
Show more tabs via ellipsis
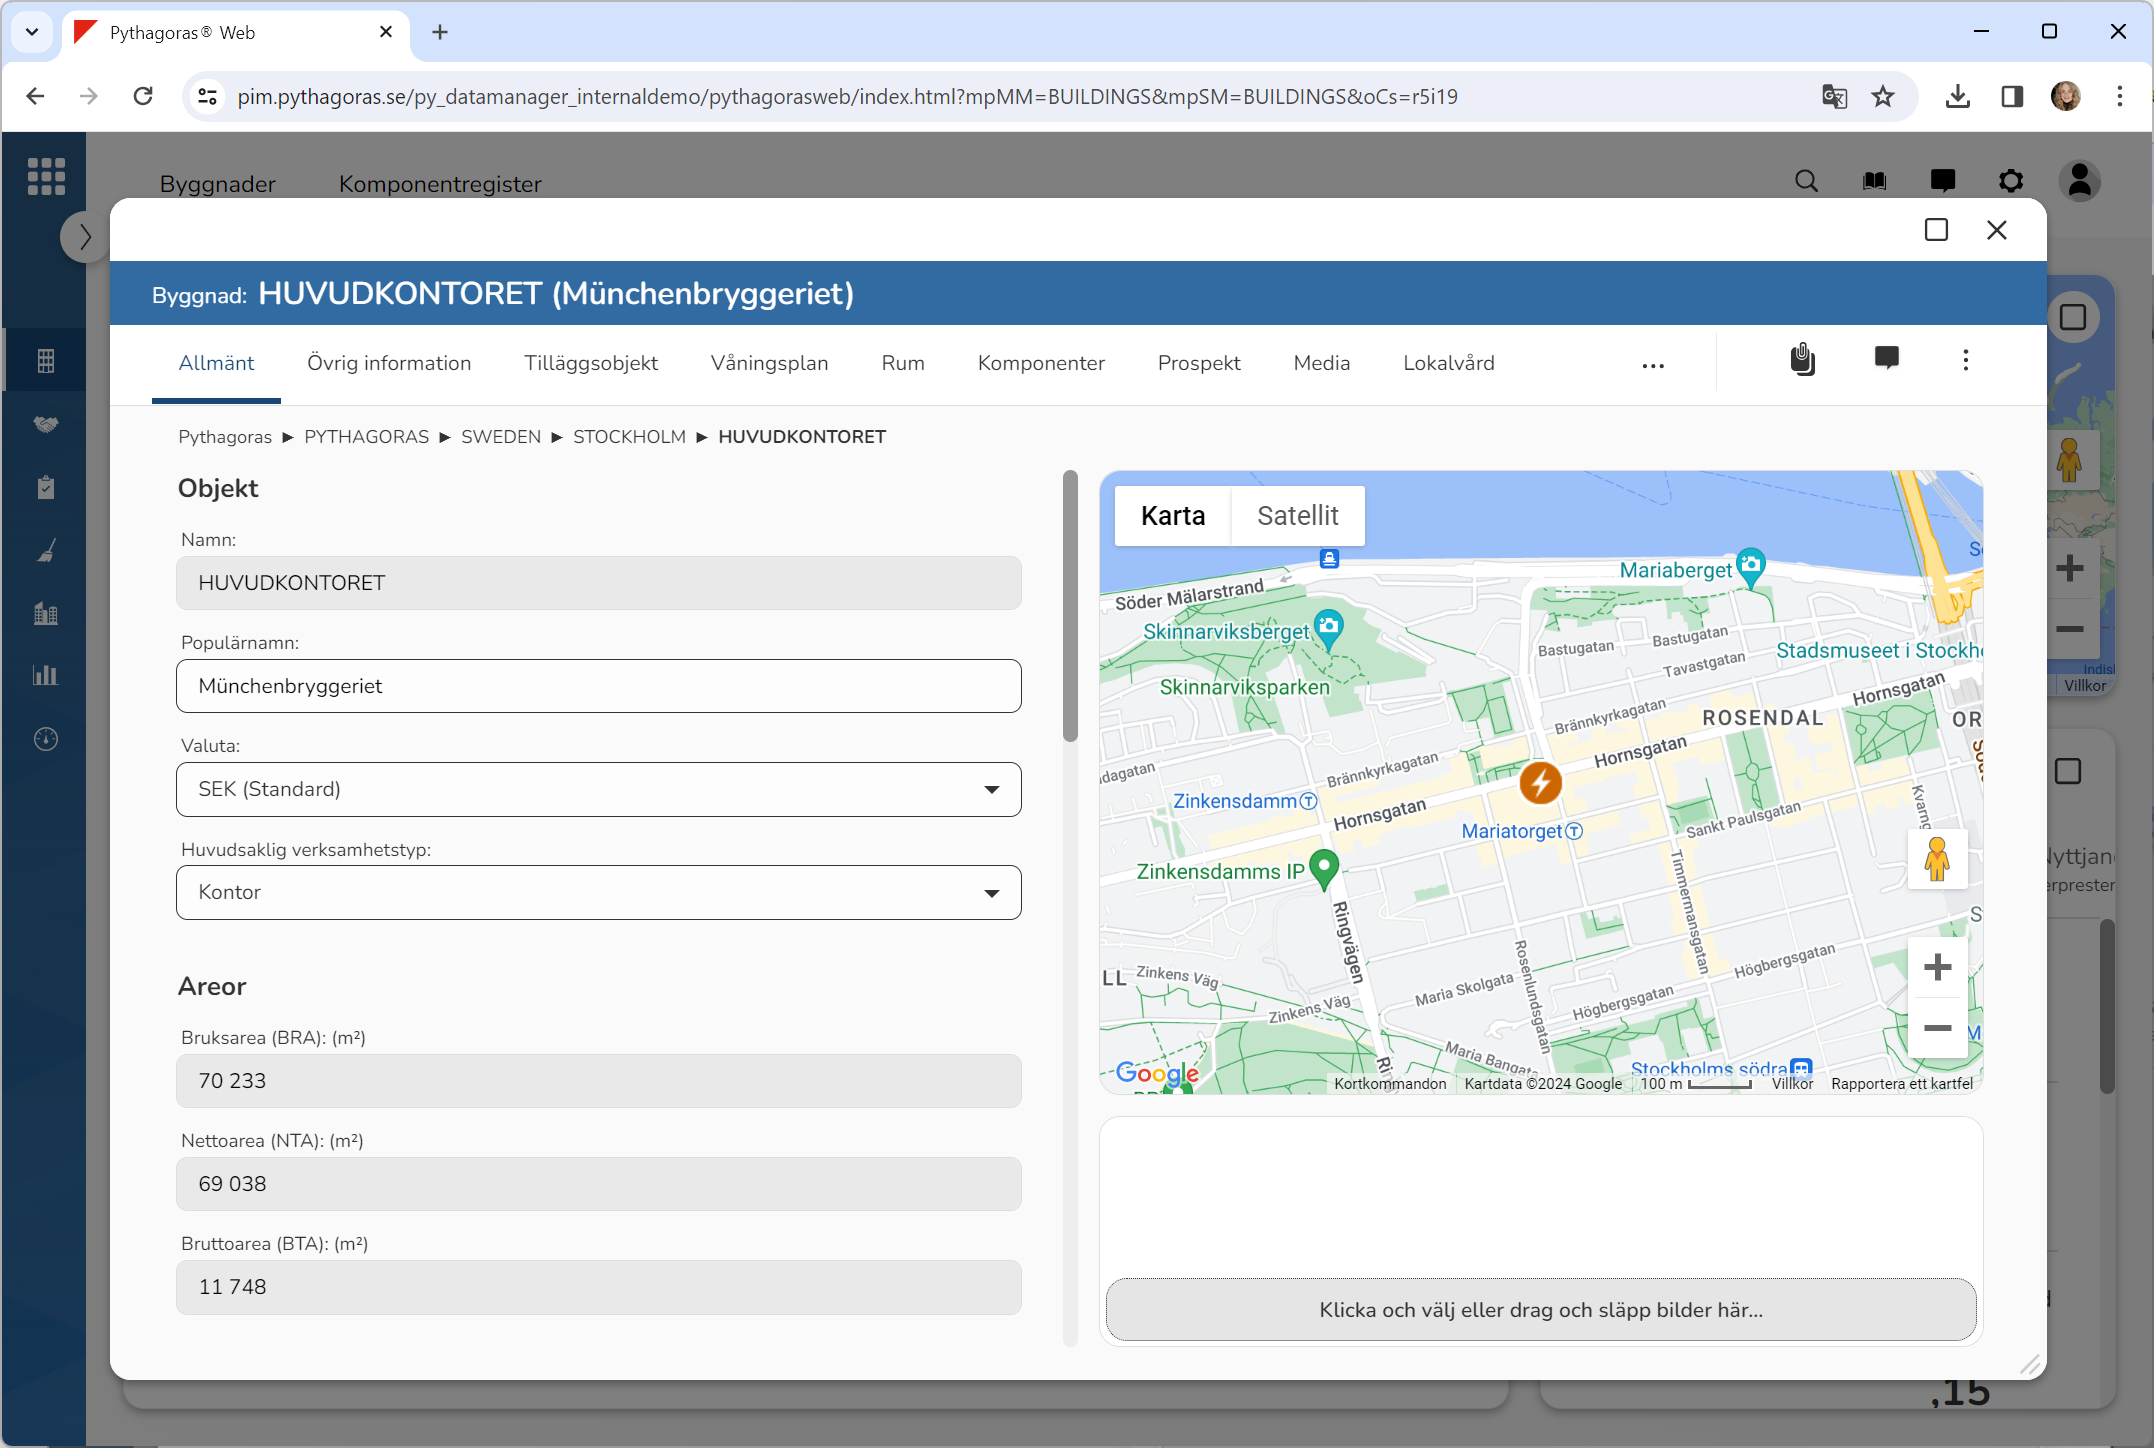pyautogui.click(x=1653, y=366)
